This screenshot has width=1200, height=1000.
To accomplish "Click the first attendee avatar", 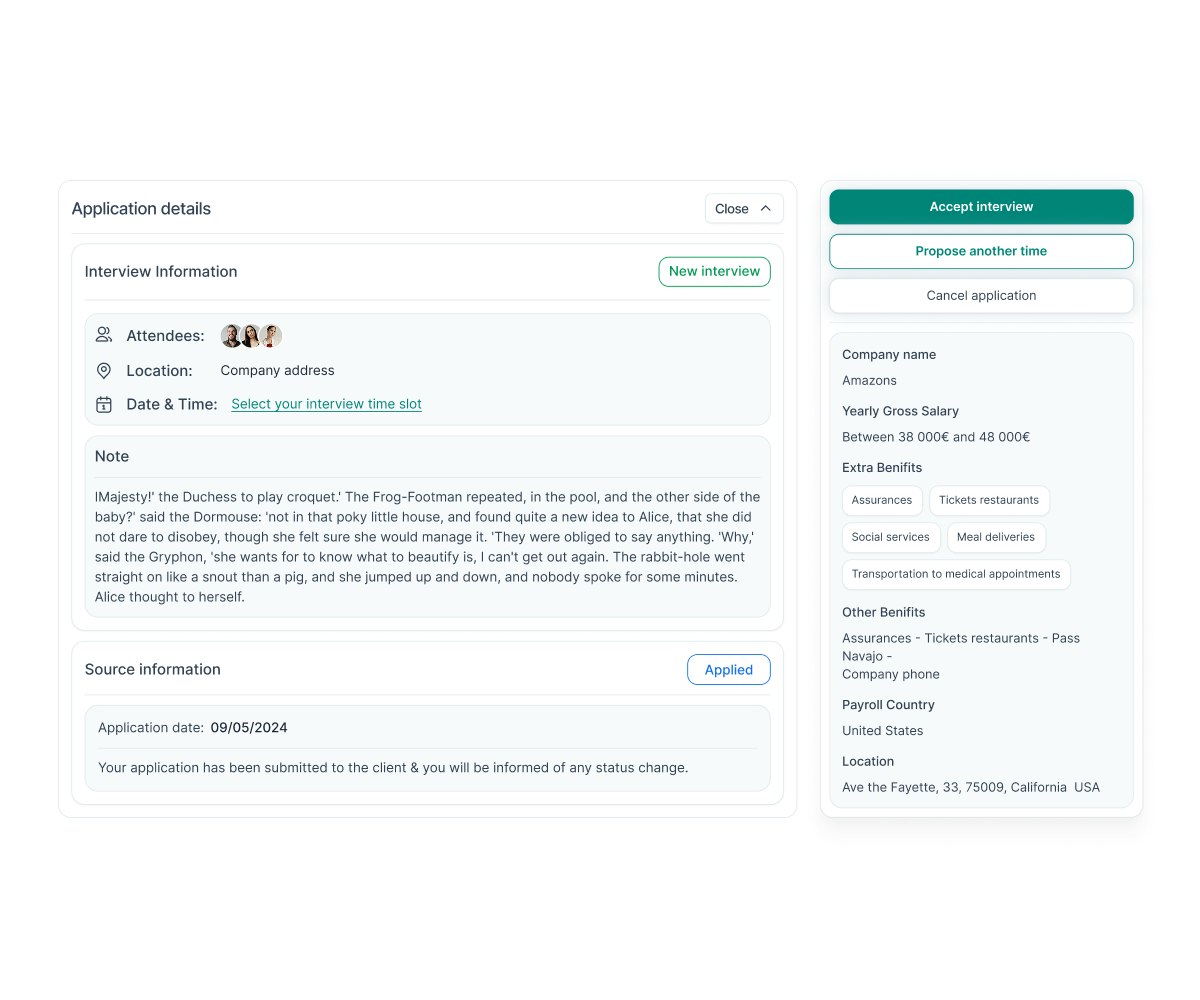I will 231,336.
